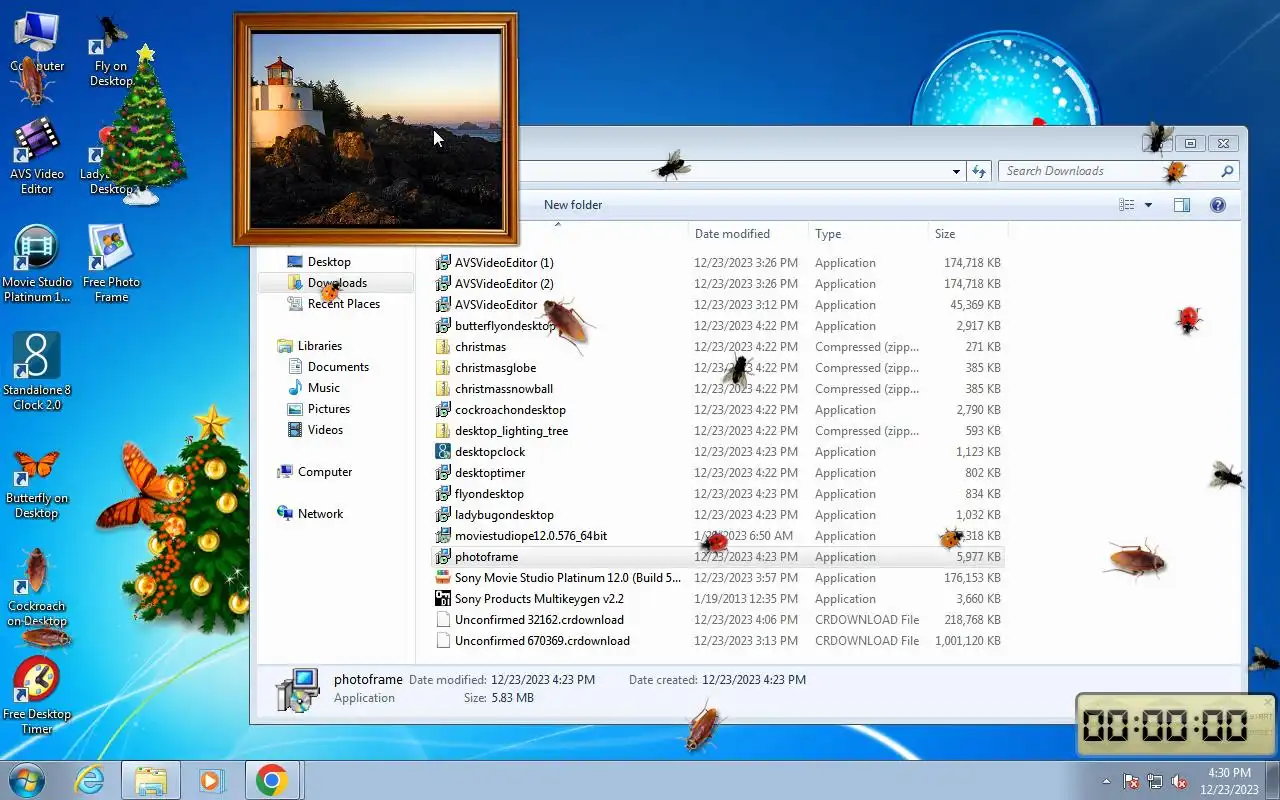Click the refresh address bar button
Image resolution: width=1280 pixels, height=800 pixels.
[x=980, y=171]
